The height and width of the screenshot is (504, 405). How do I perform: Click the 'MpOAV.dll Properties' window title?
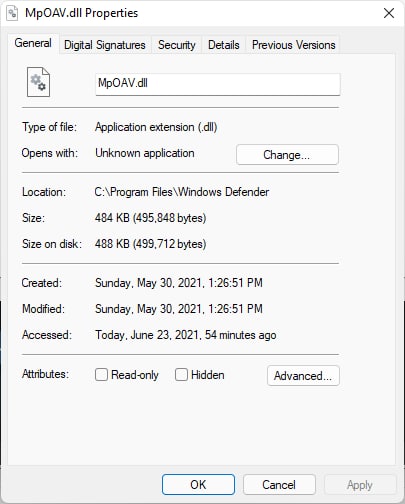(82, 13)
